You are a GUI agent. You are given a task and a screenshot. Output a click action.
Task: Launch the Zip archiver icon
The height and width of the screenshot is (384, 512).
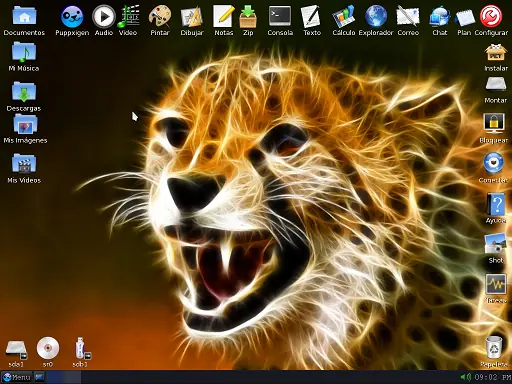tap(248, 17)
